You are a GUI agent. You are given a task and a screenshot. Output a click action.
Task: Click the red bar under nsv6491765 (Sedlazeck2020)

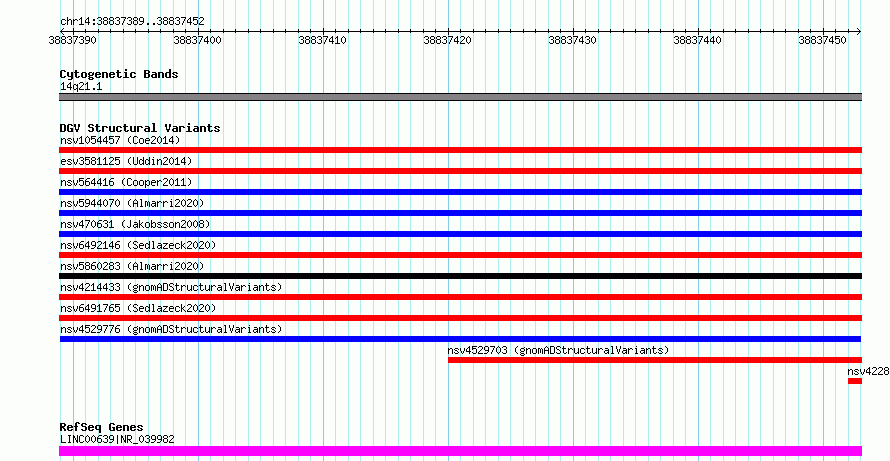[460, 318]
